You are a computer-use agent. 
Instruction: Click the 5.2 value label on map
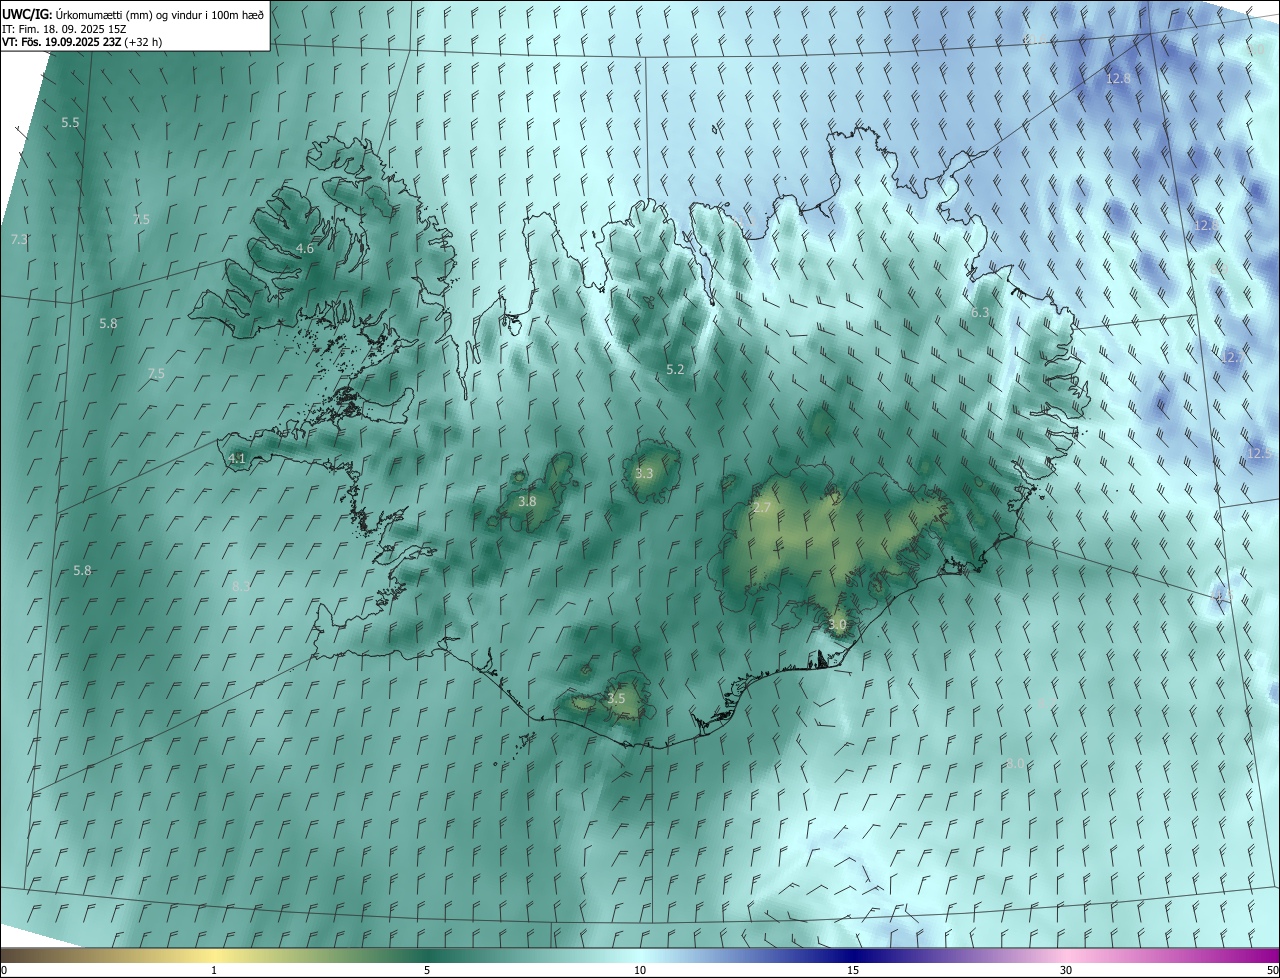point(675,369)
